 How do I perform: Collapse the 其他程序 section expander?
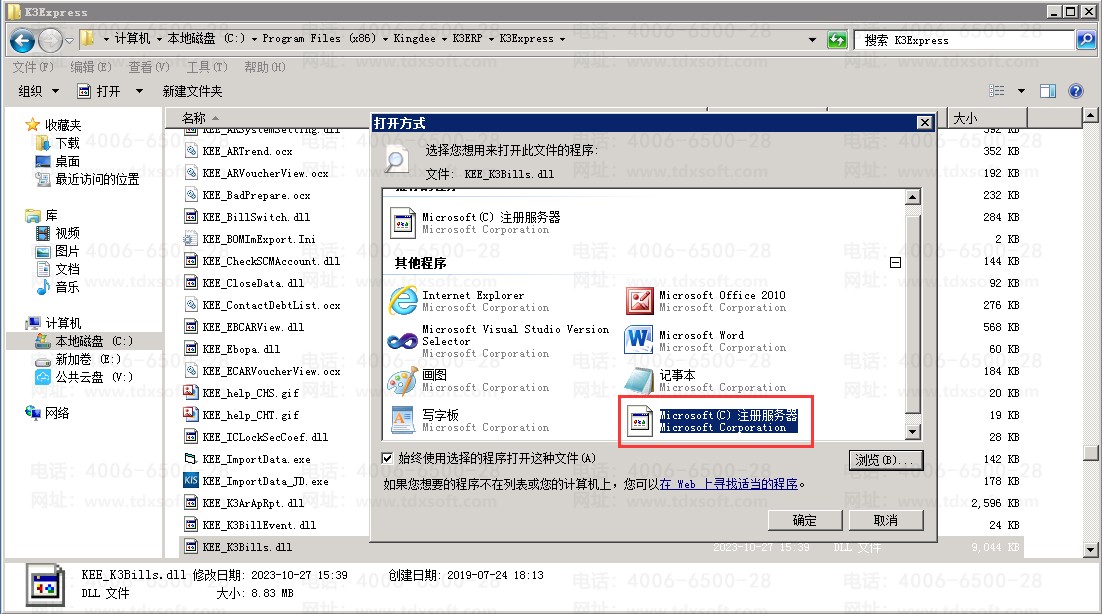pyautogui.click(x=895, y=263)
